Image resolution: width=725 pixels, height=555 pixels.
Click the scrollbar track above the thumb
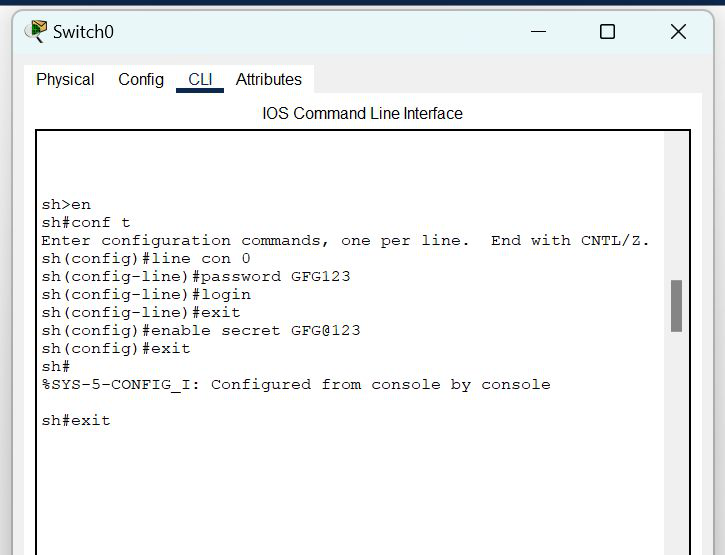pos(677,200)
